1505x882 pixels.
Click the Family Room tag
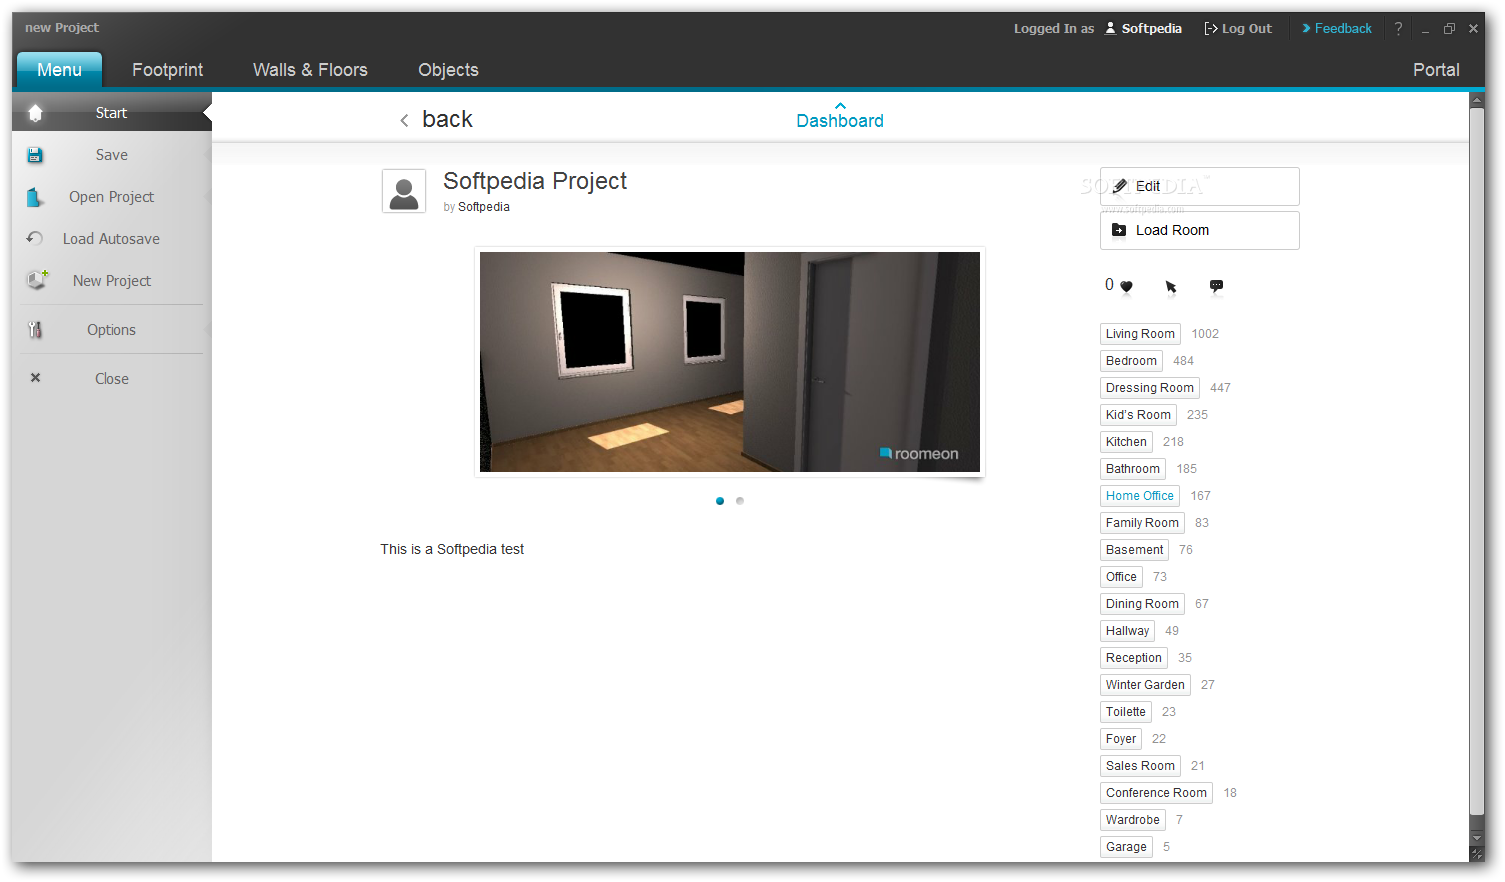click(x=1142, y=523)
